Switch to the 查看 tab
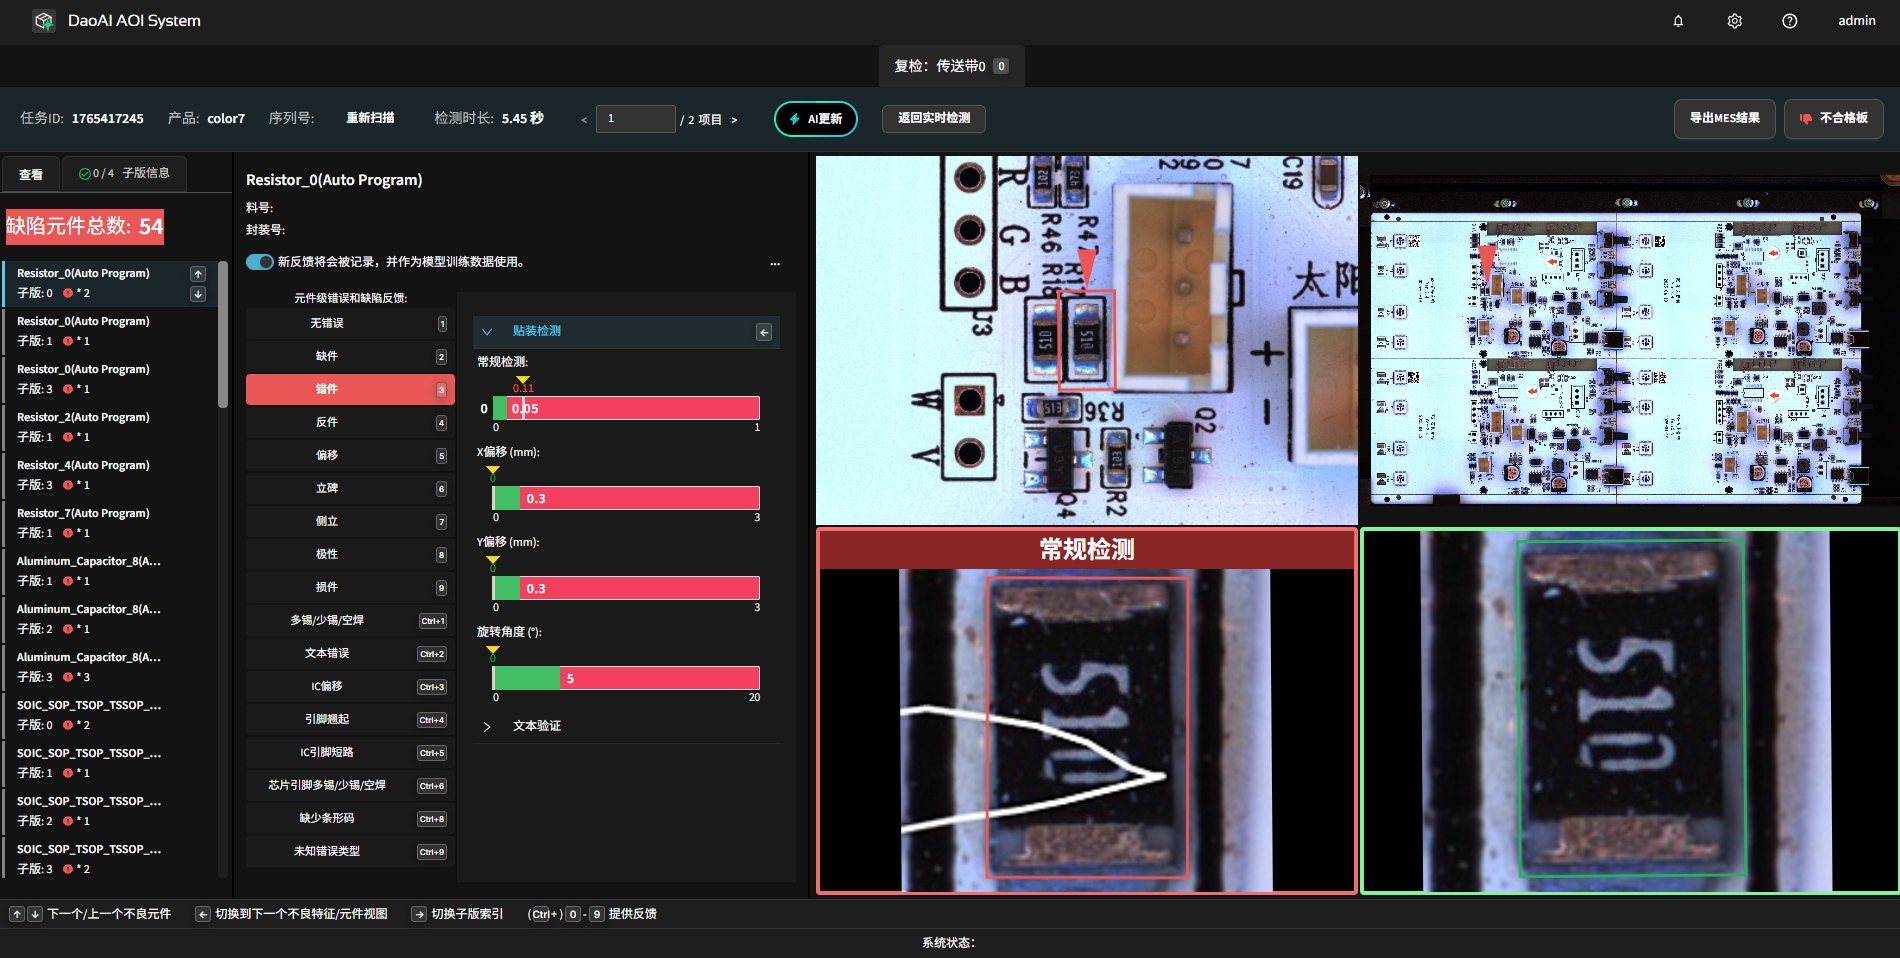 [31, 174]
